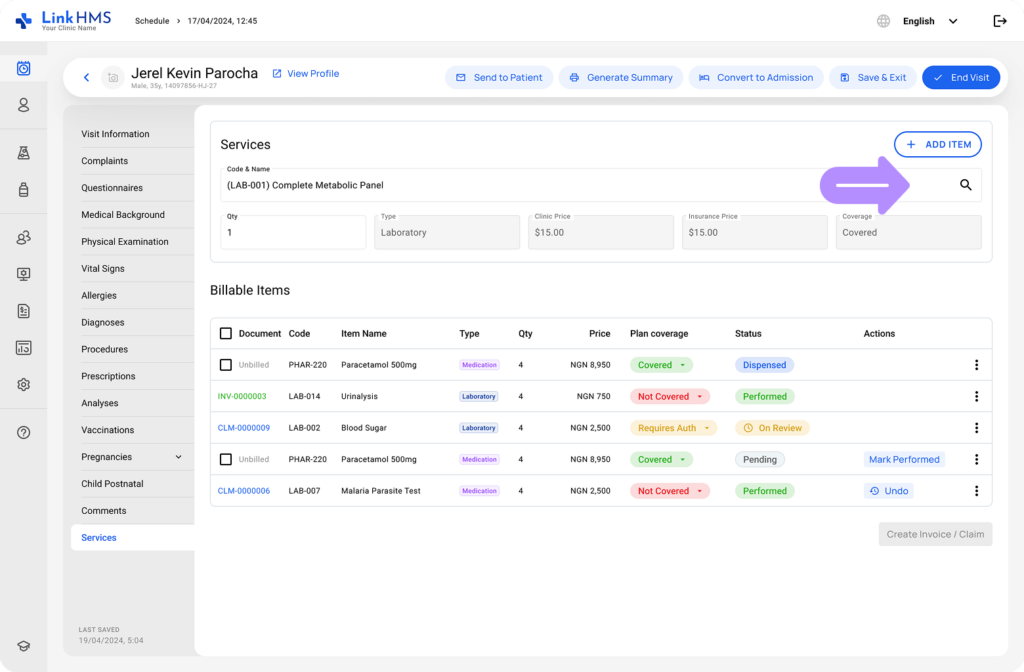
Task: Click Send to Patient button
Action: coord(499,77)
